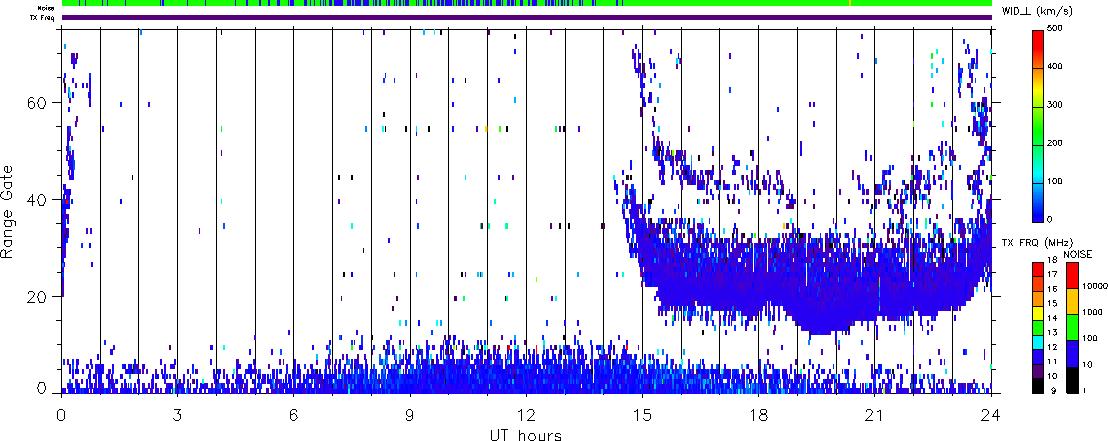1108x441 pixels.
Task: Click the "NOISE" colorbar title on the right
Action: pyautogui.click(x=1078, y=254)
